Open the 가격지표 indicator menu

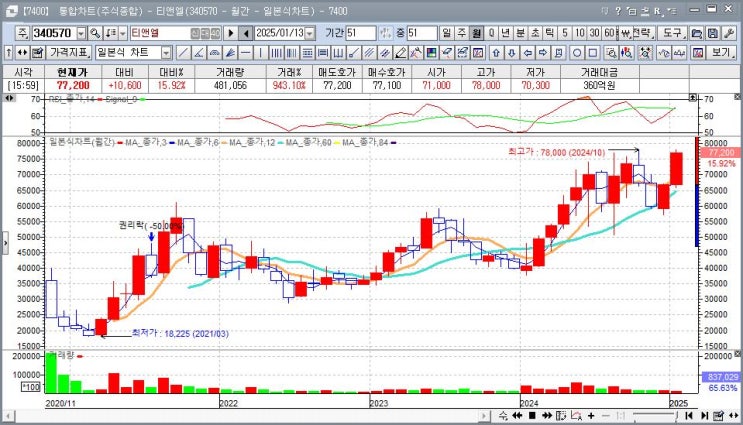(x=69, y=53)
